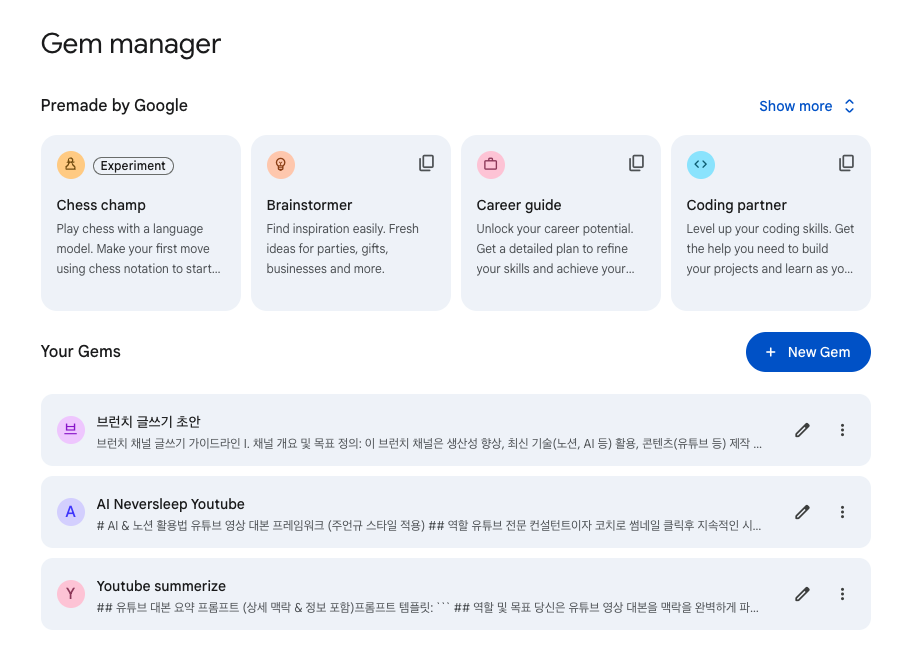Open the AI Neversleep Youtube gem entry

click(400, 512)
